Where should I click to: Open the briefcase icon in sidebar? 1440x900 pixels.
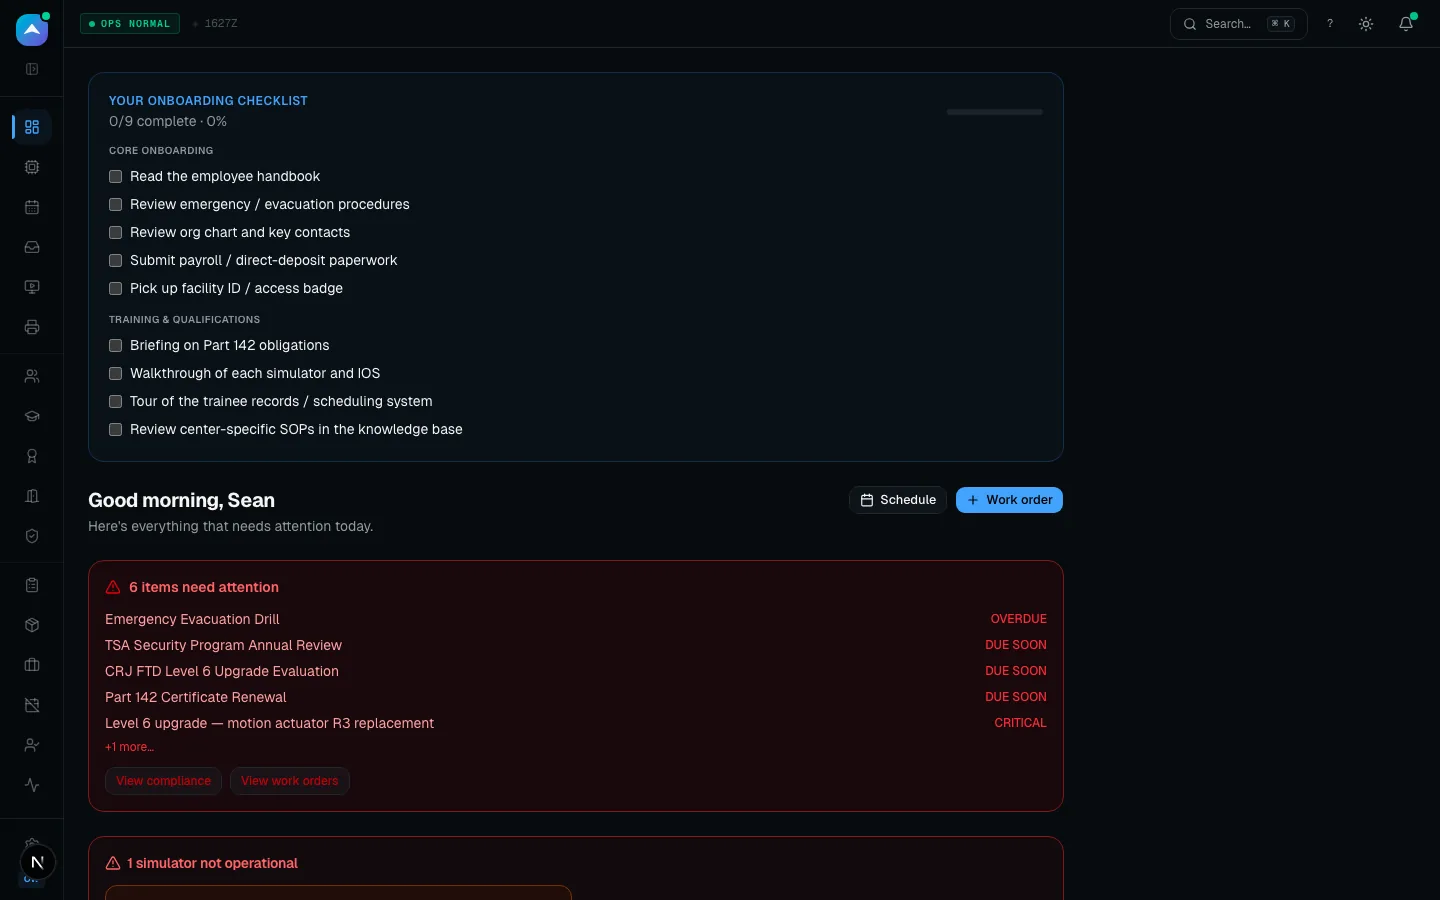coord(32,665)
